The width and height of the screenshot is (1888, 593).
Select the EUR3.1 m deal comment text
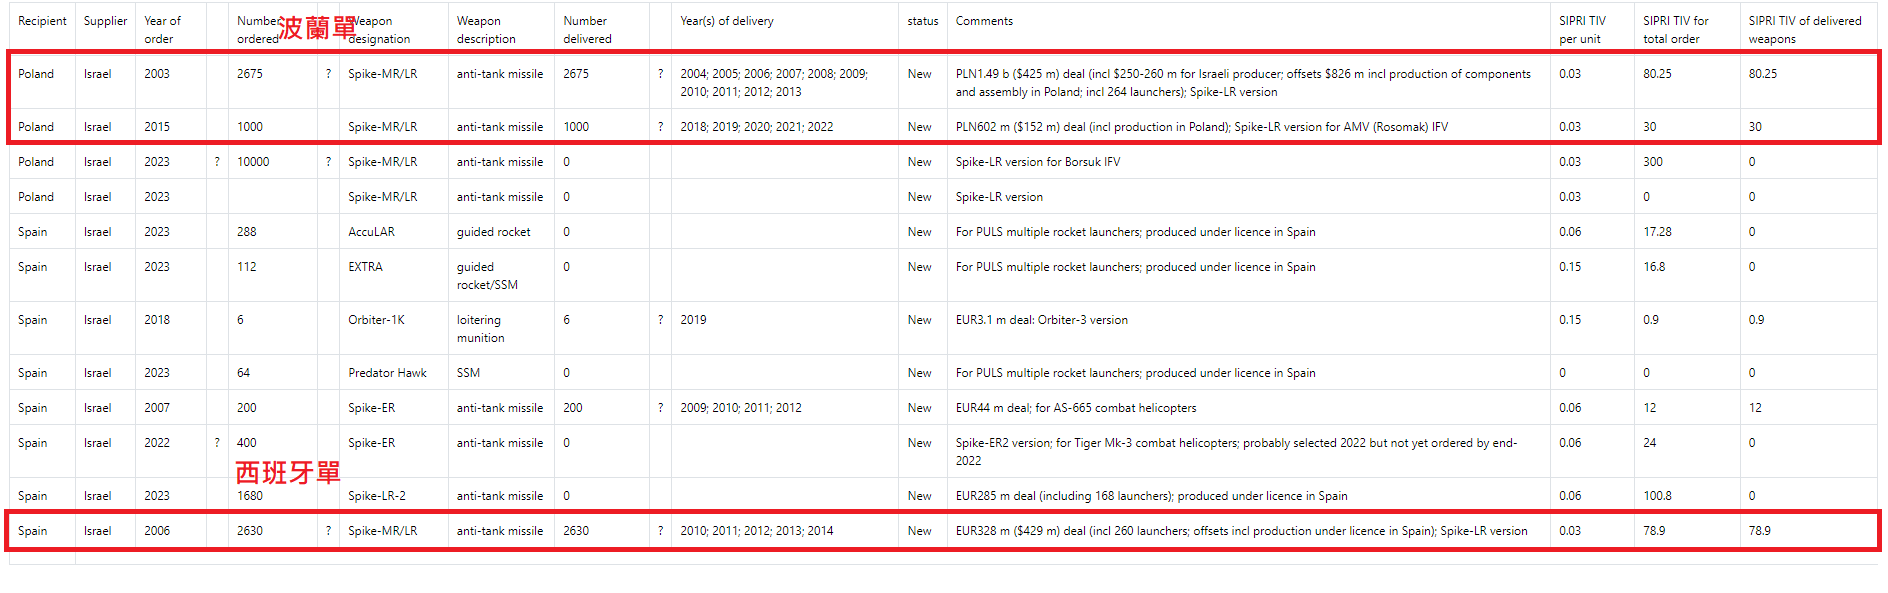point(1041,320)
